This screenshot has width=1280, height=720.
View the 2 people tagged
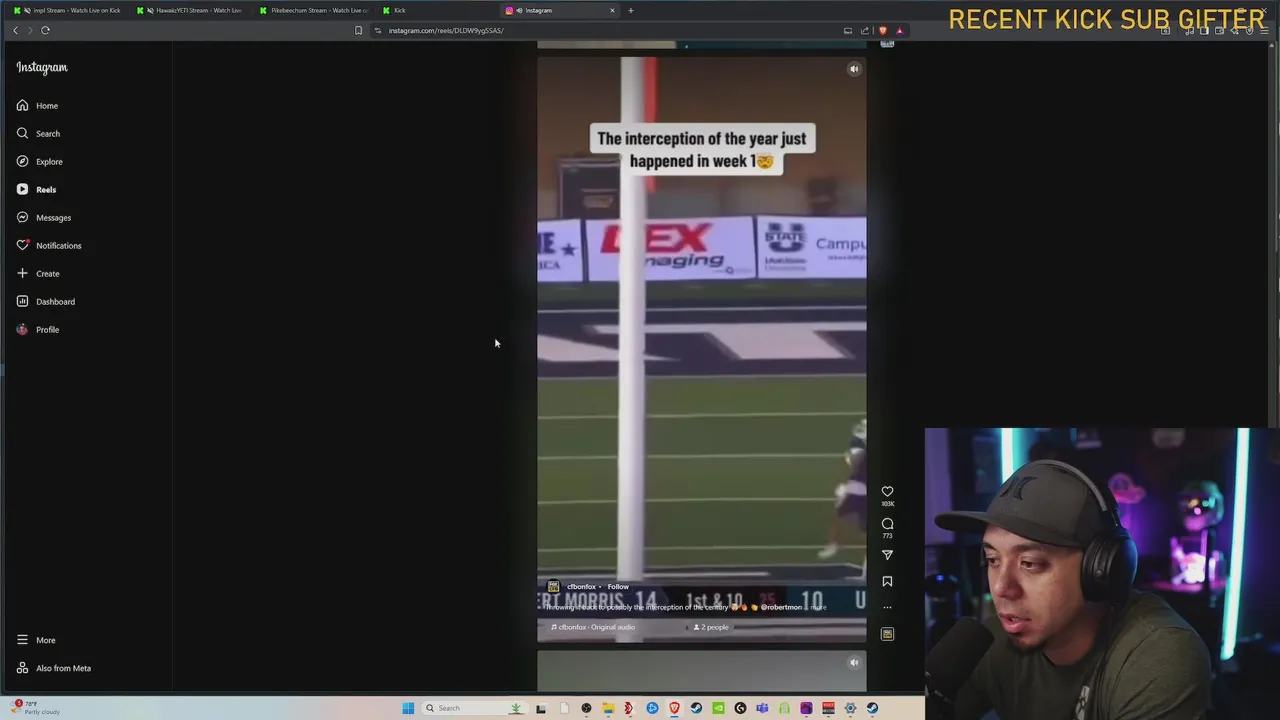(711, 627)
